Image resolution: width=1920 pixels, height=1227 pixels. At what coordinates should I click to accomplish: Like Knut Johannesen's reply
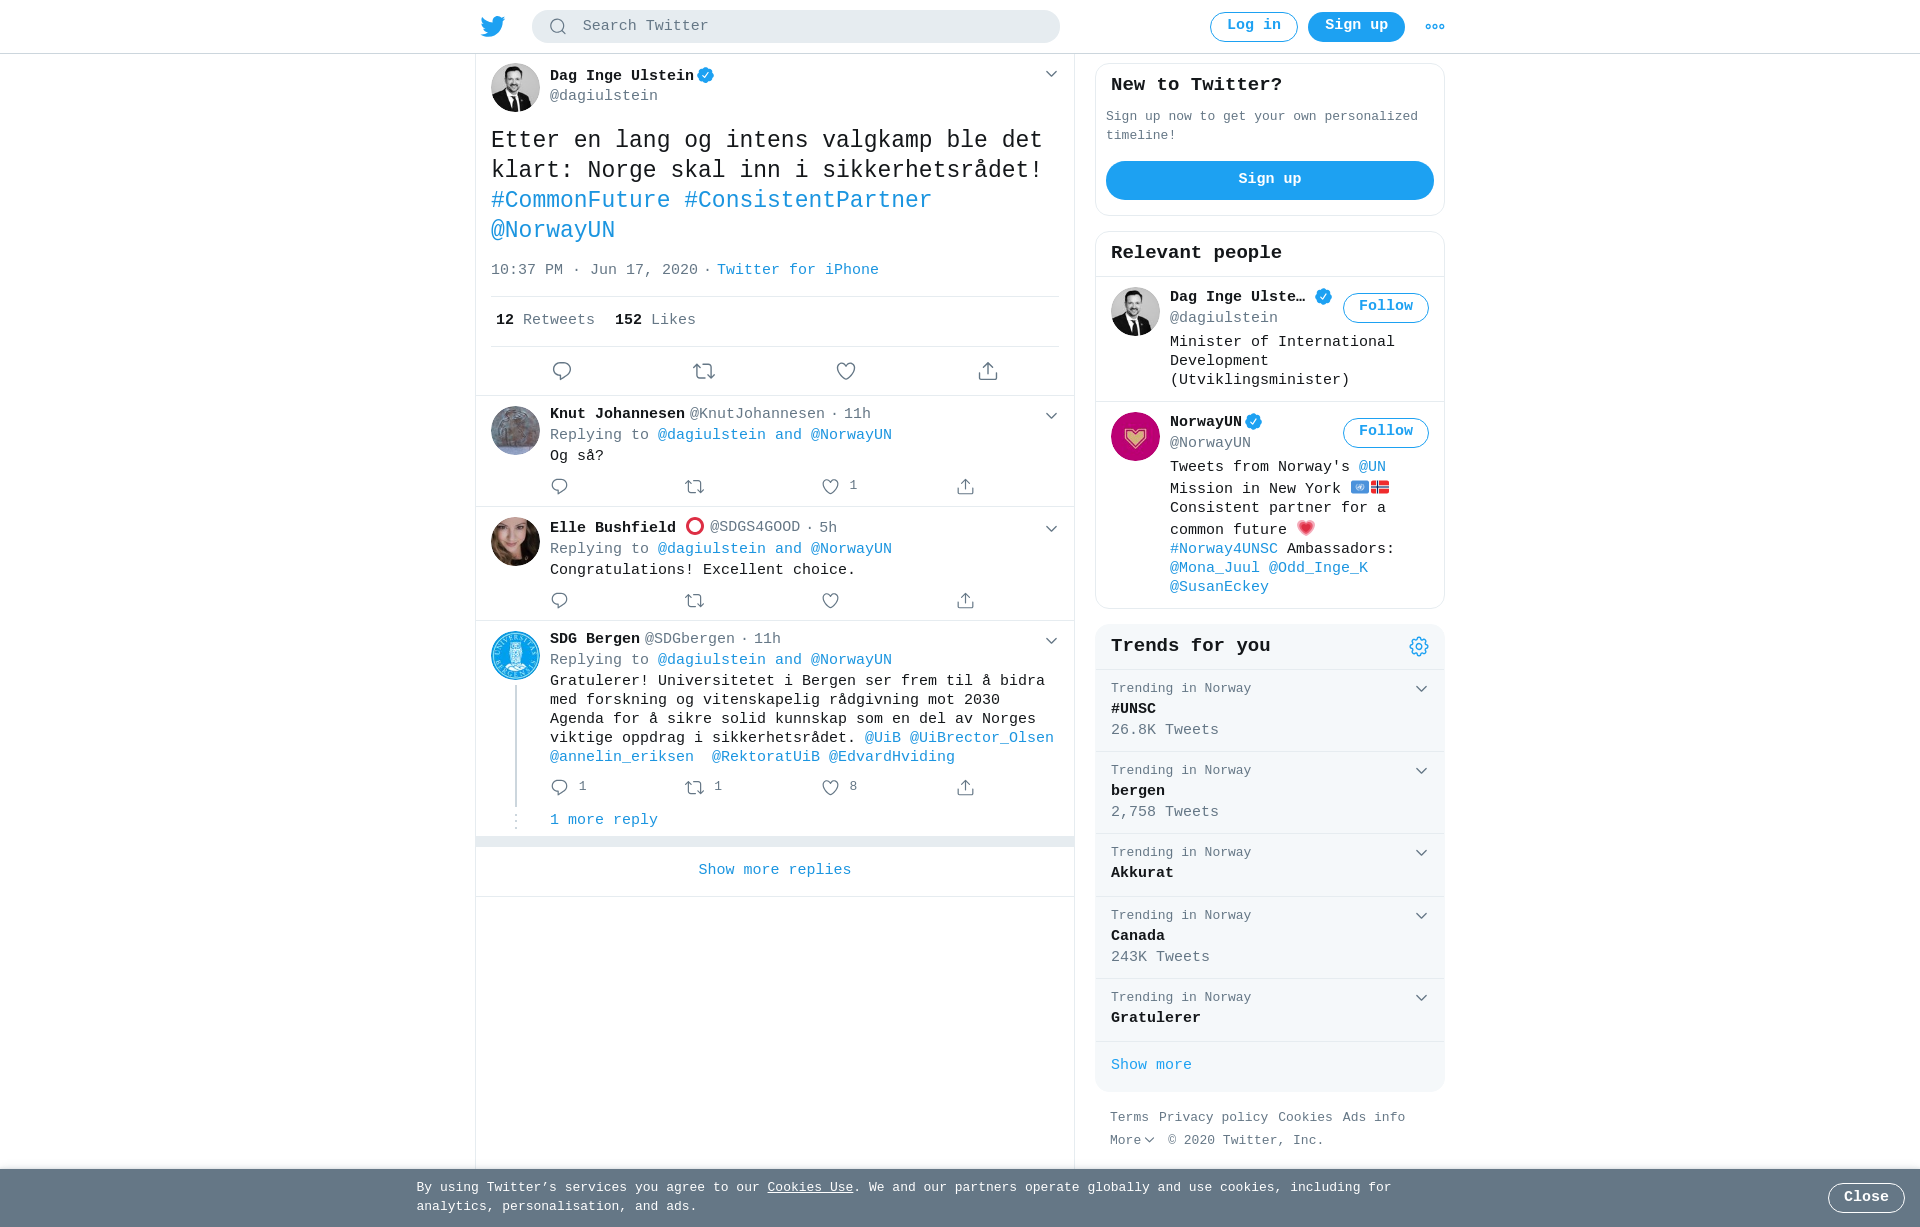point(830,486)
